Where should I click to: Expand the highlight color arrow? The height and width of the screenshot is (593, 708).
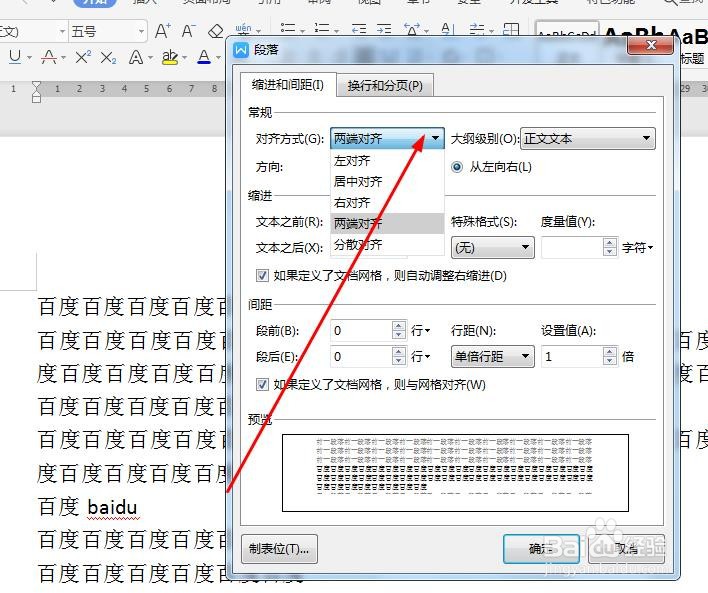(x=184, y=58)
